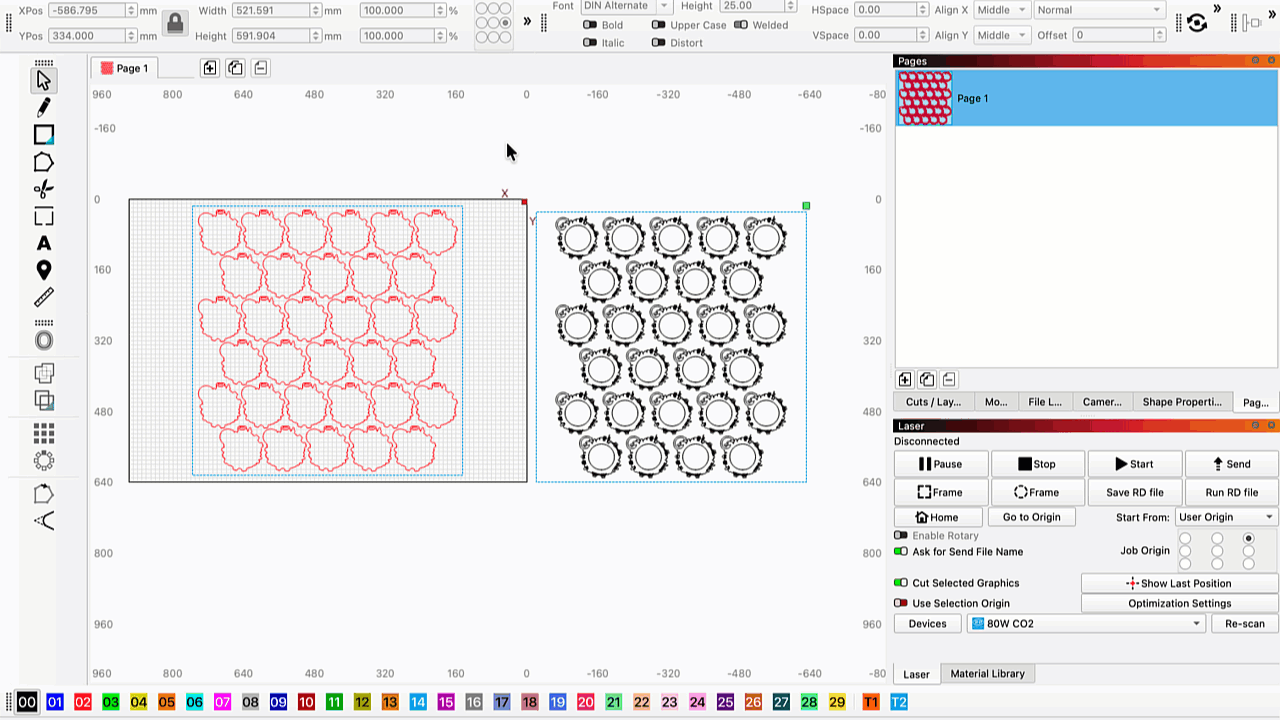This screenshot has width=1280, height=720.
Task: Switch to Cuts / Layers tab
Action: coord(933,402)
